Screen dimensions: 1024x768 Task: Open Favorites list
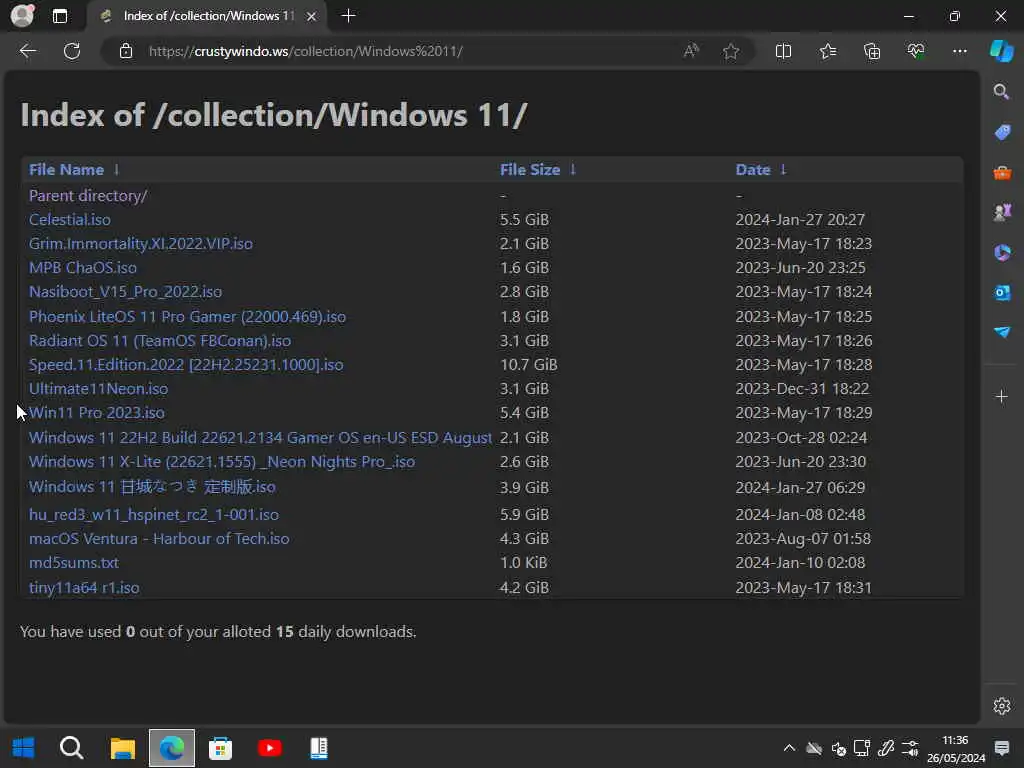[x=827, y=51]
